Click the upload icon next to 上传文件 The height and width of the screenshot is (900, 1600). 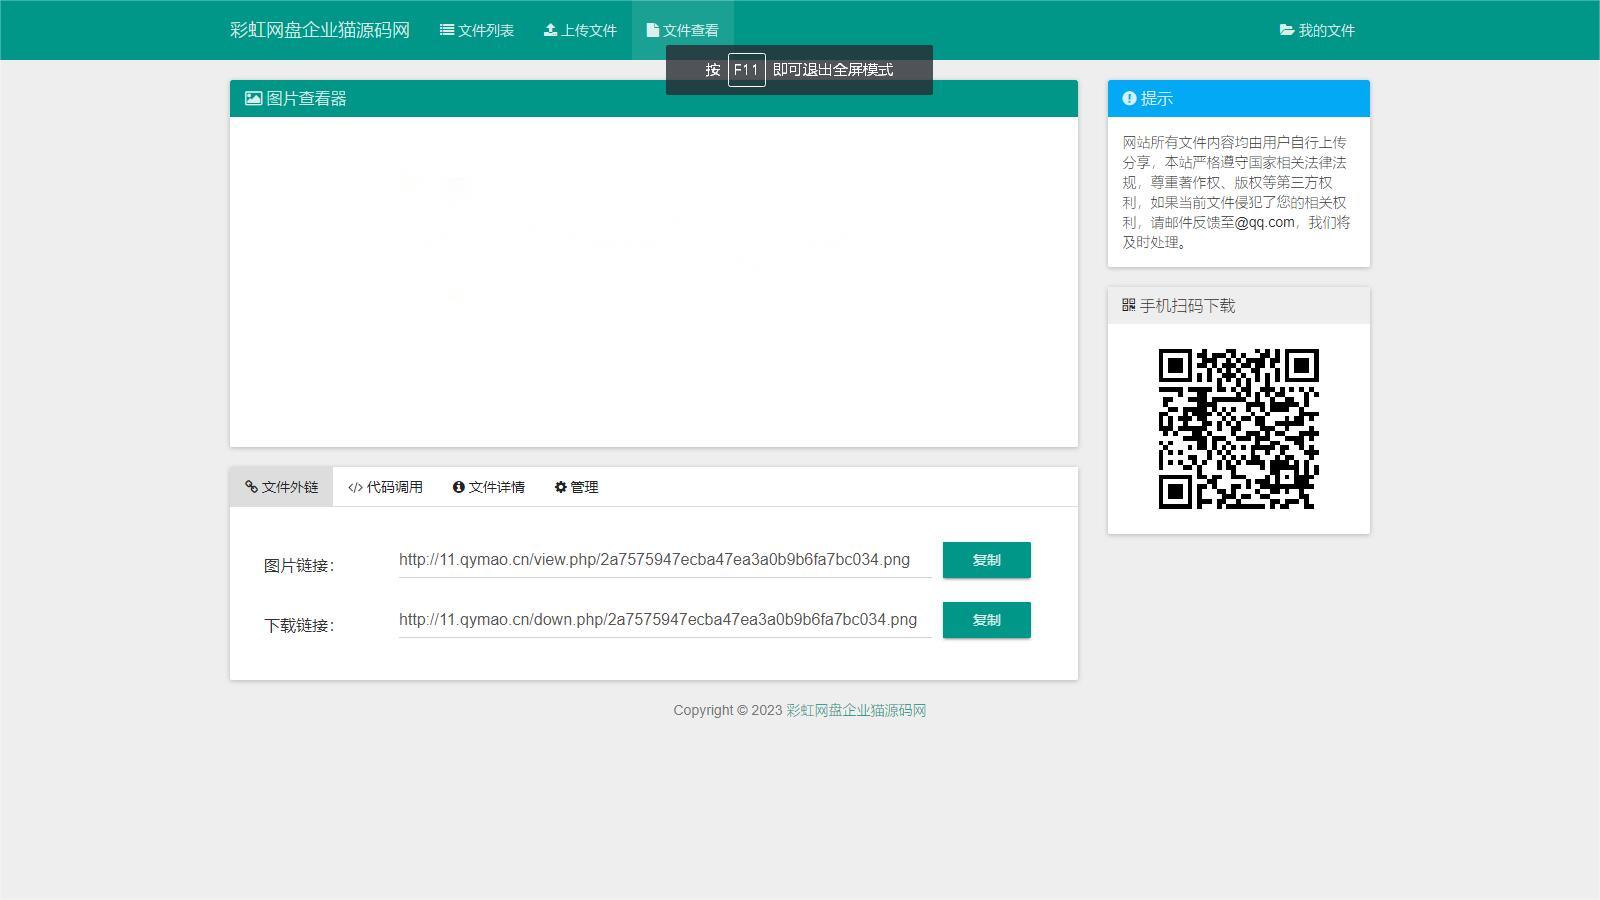(x=549, y=30)
